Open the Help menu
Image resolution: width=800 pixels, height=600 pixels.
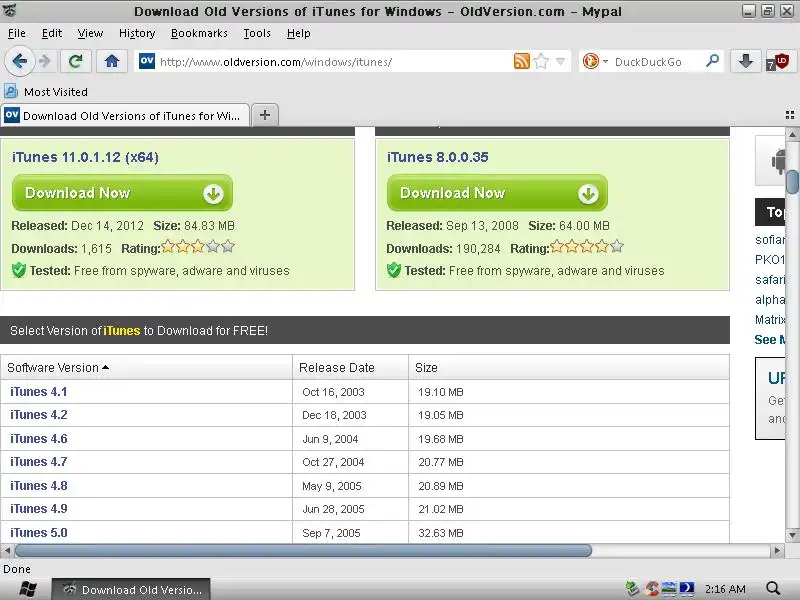pyautogui.click(x=298, y=33)
